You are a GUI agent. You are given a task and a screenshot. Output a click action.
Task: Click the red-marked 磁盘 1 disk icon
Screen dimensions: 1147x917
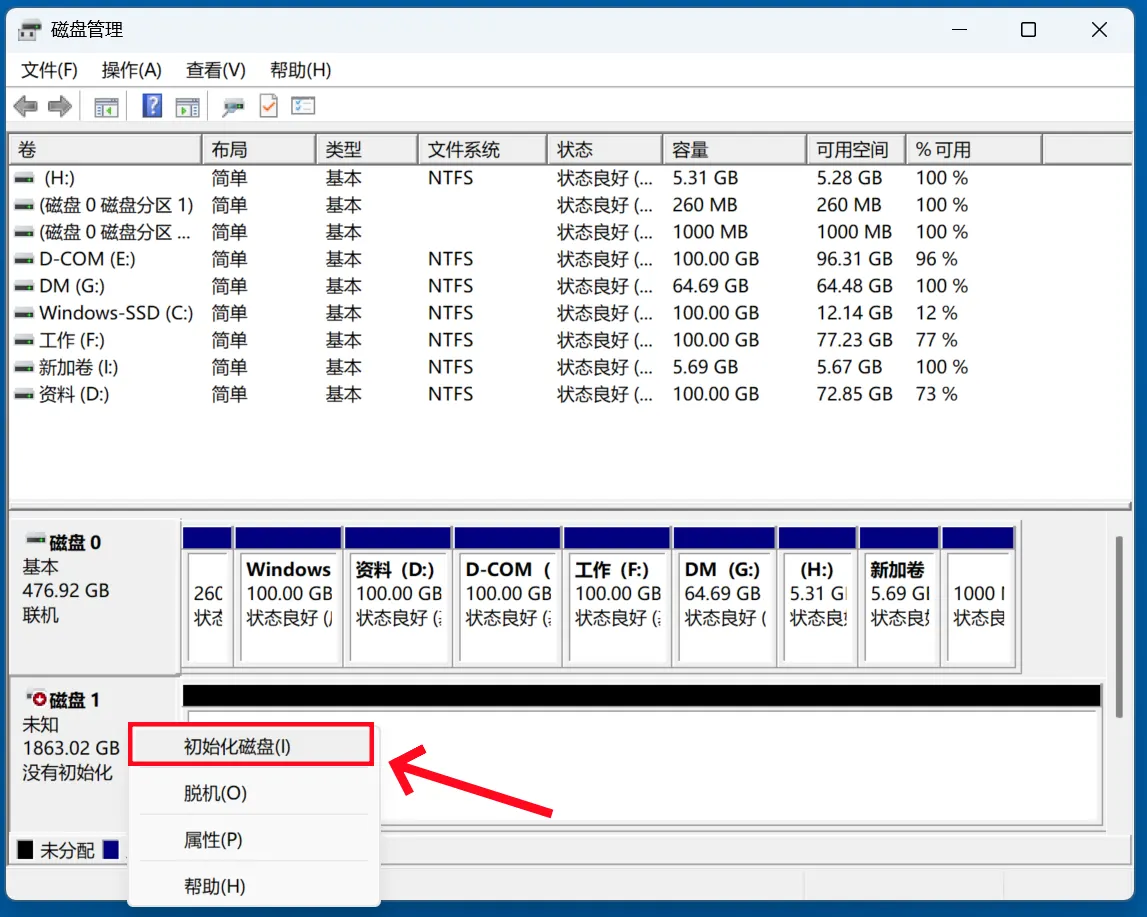pyautogui.click(x=37, y=698)
